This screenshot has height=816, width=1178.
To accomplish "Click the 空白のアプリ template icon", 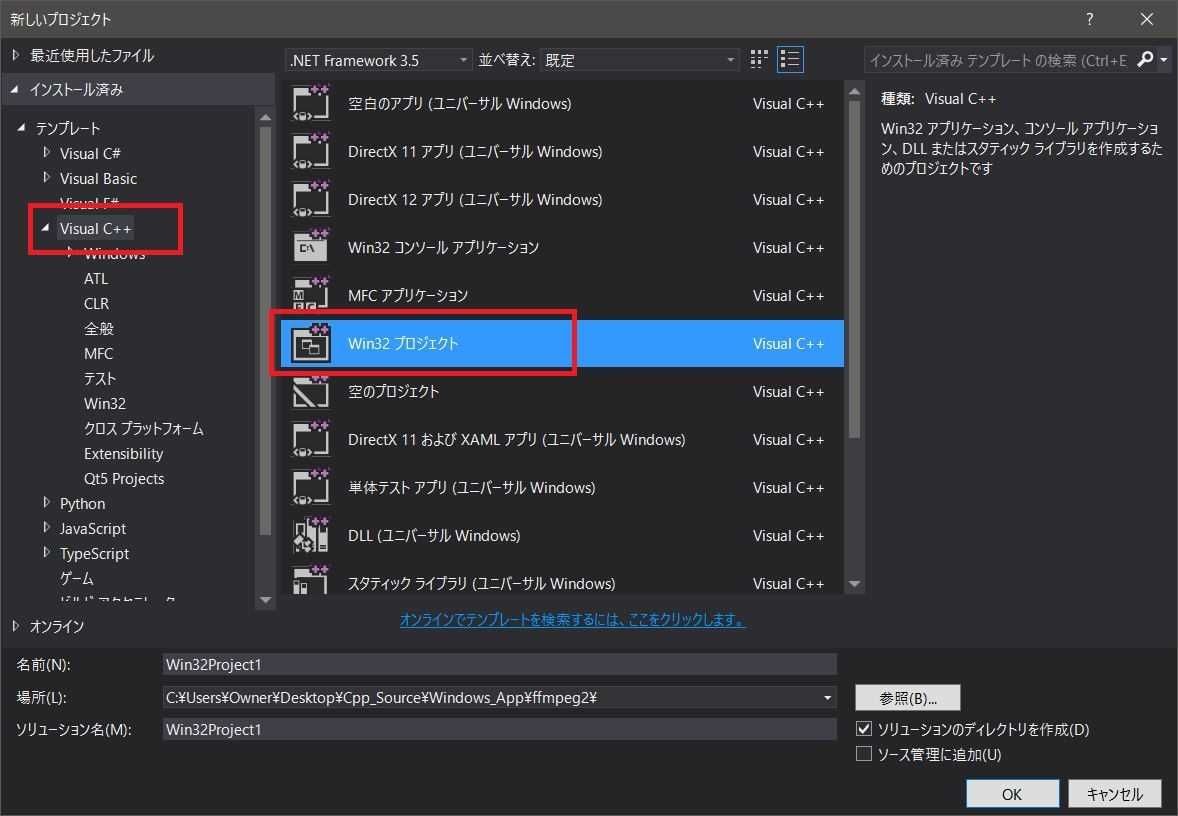I will click(x=310, y=103).
